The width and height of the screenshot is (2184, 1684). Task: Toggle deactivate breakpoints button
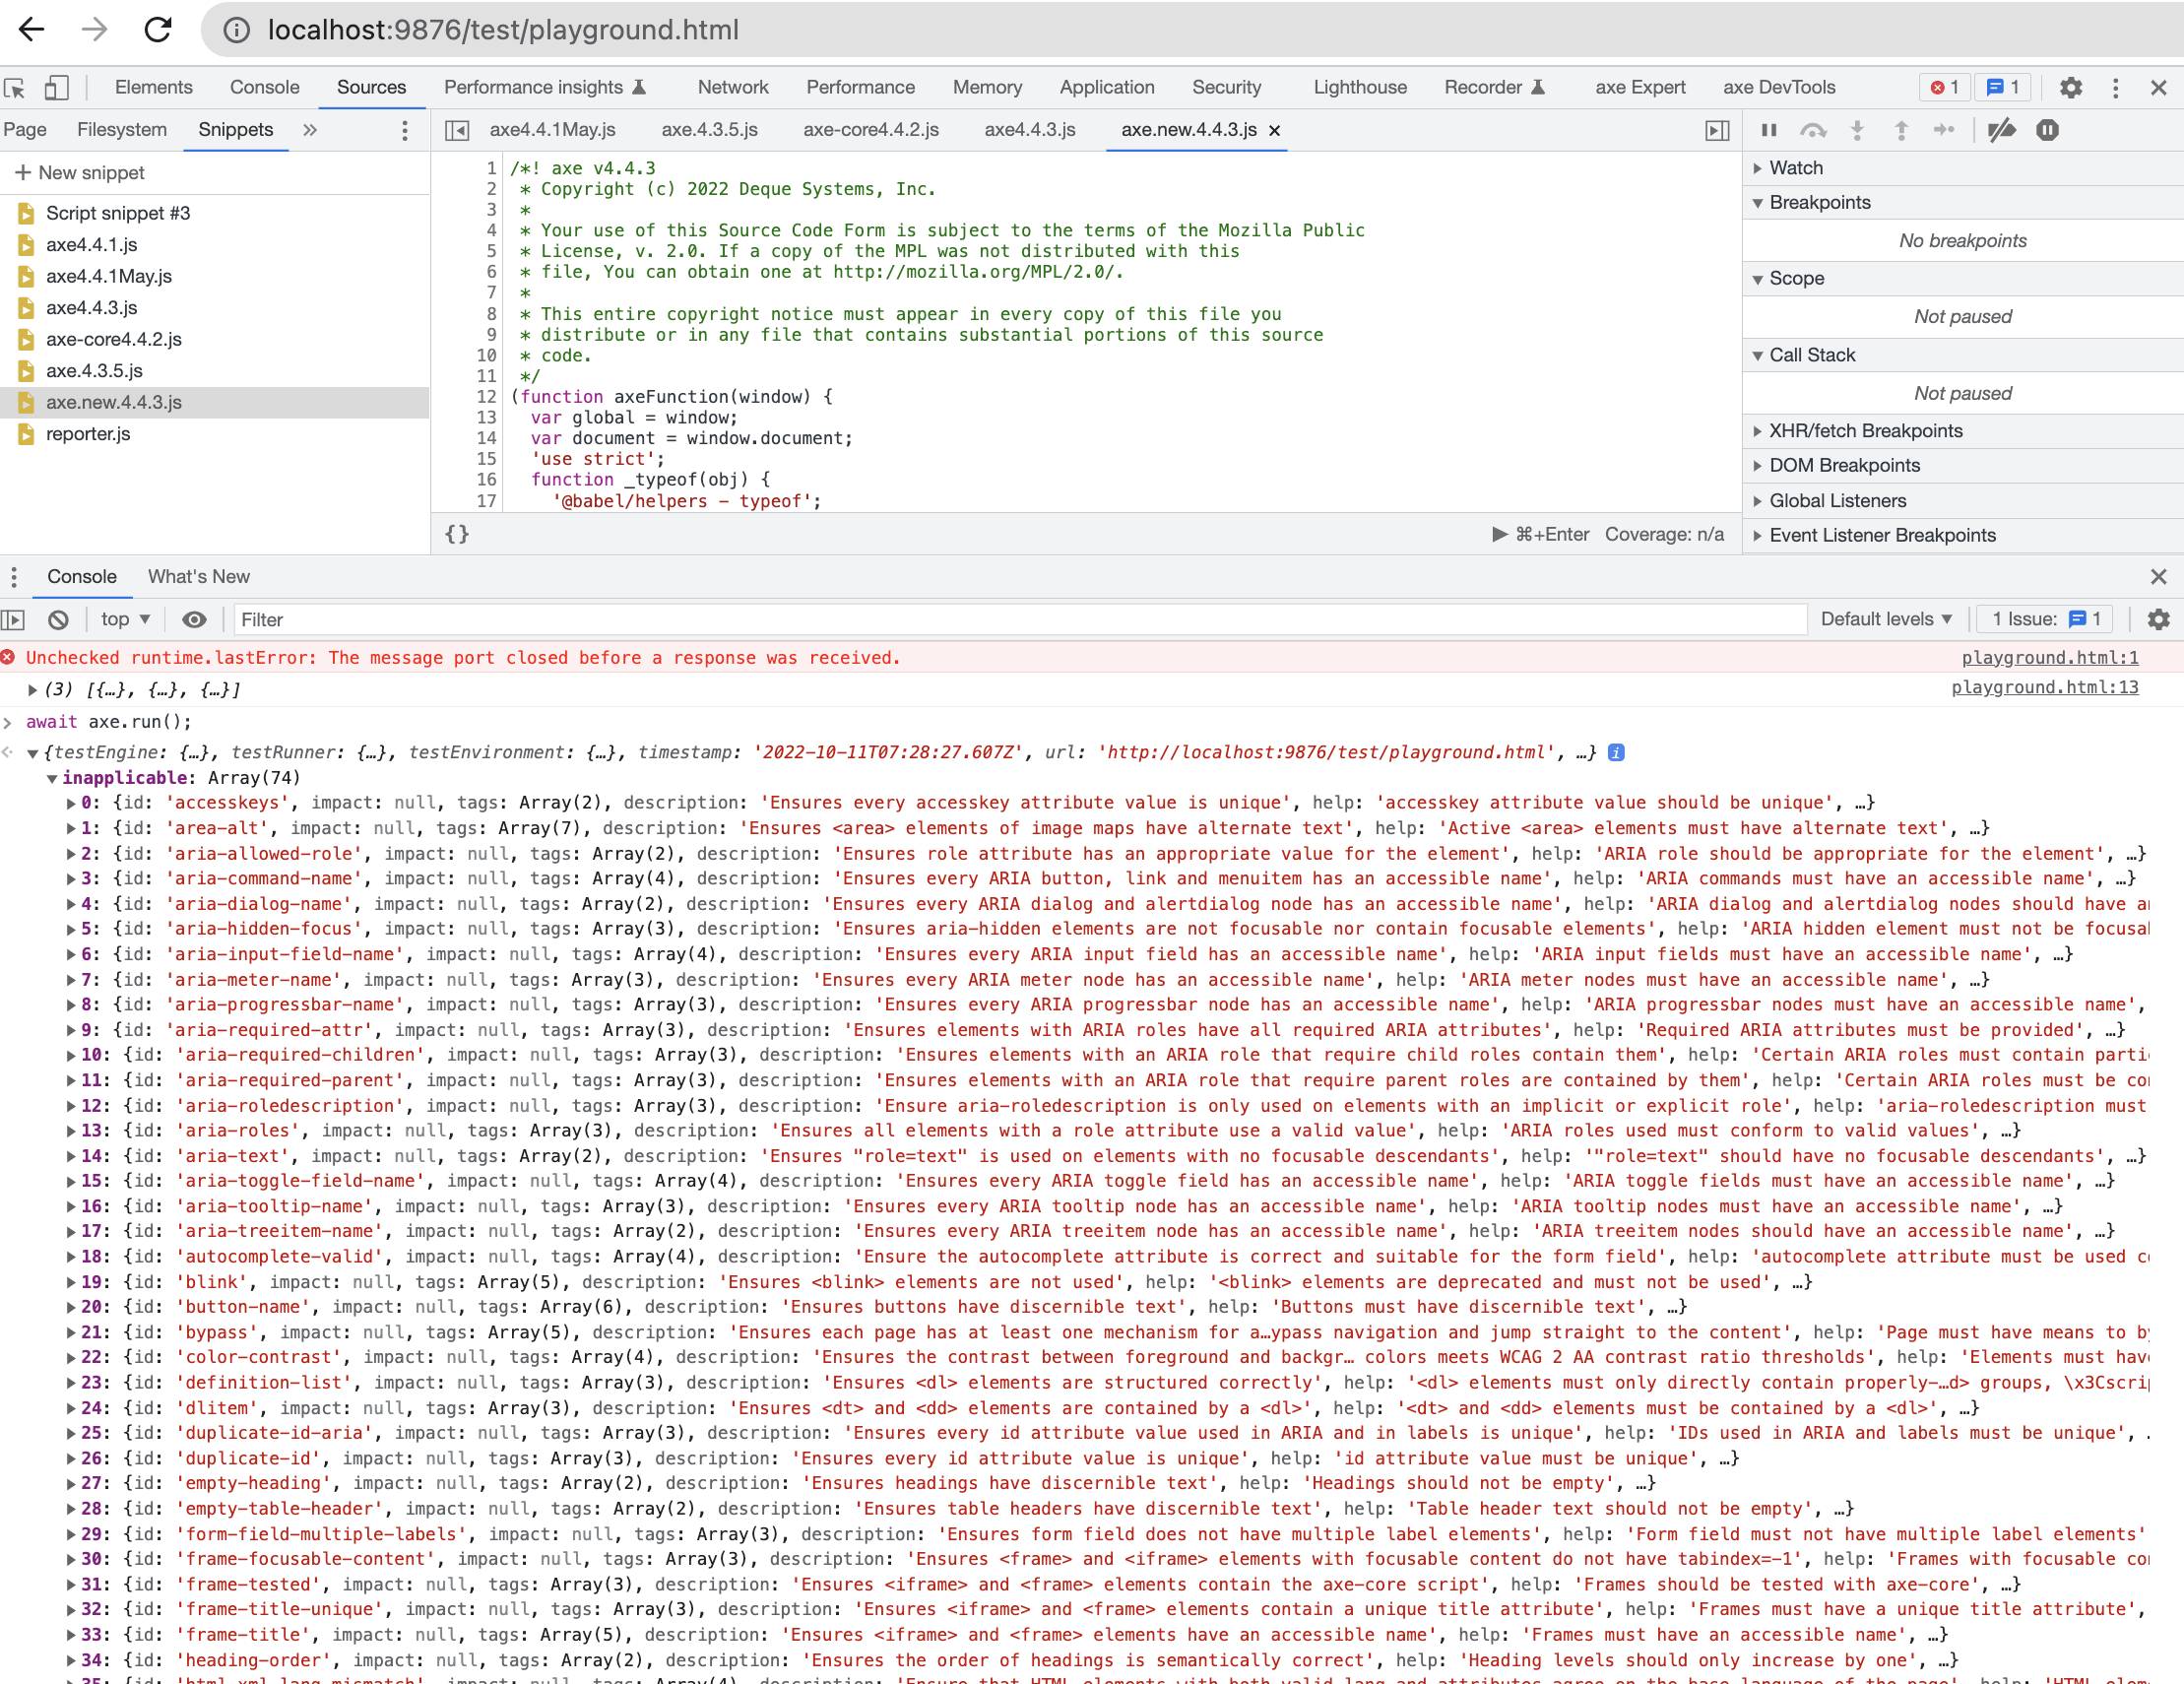click(2001, 130)
